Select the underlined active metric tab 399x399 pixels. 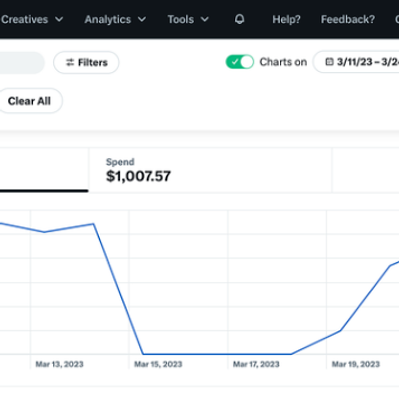44,170
